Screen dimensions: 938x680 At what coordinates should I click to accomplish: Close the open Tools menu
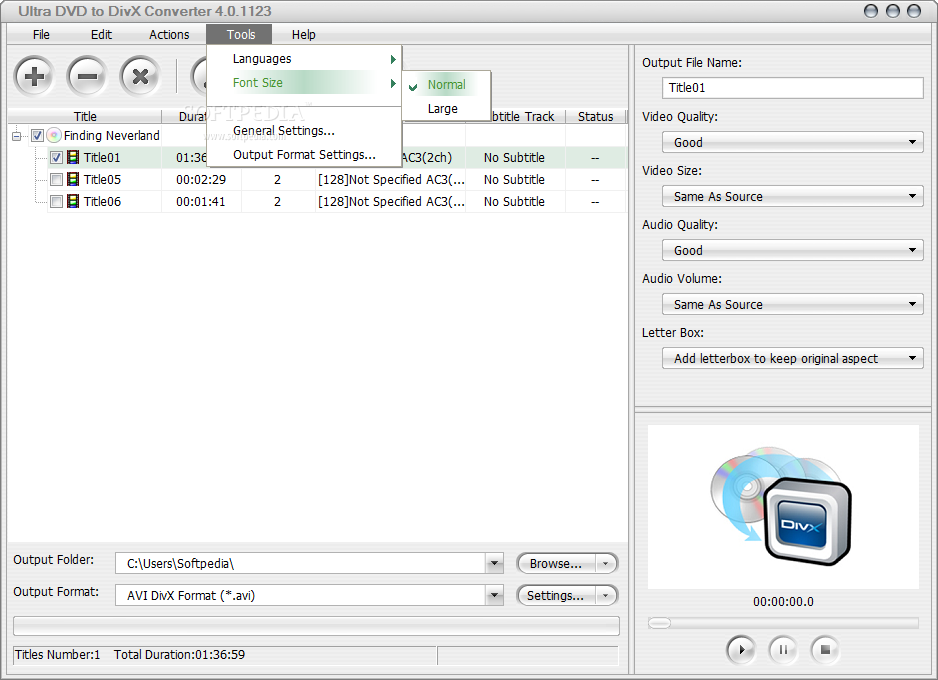pyautogui.click(x=239, y=35)
